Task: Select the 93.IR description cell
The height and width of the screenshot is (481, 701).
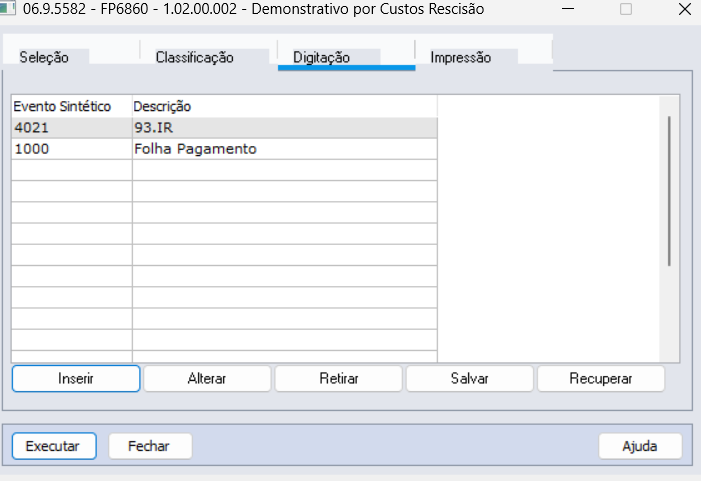Action: (x=285, y=128)
